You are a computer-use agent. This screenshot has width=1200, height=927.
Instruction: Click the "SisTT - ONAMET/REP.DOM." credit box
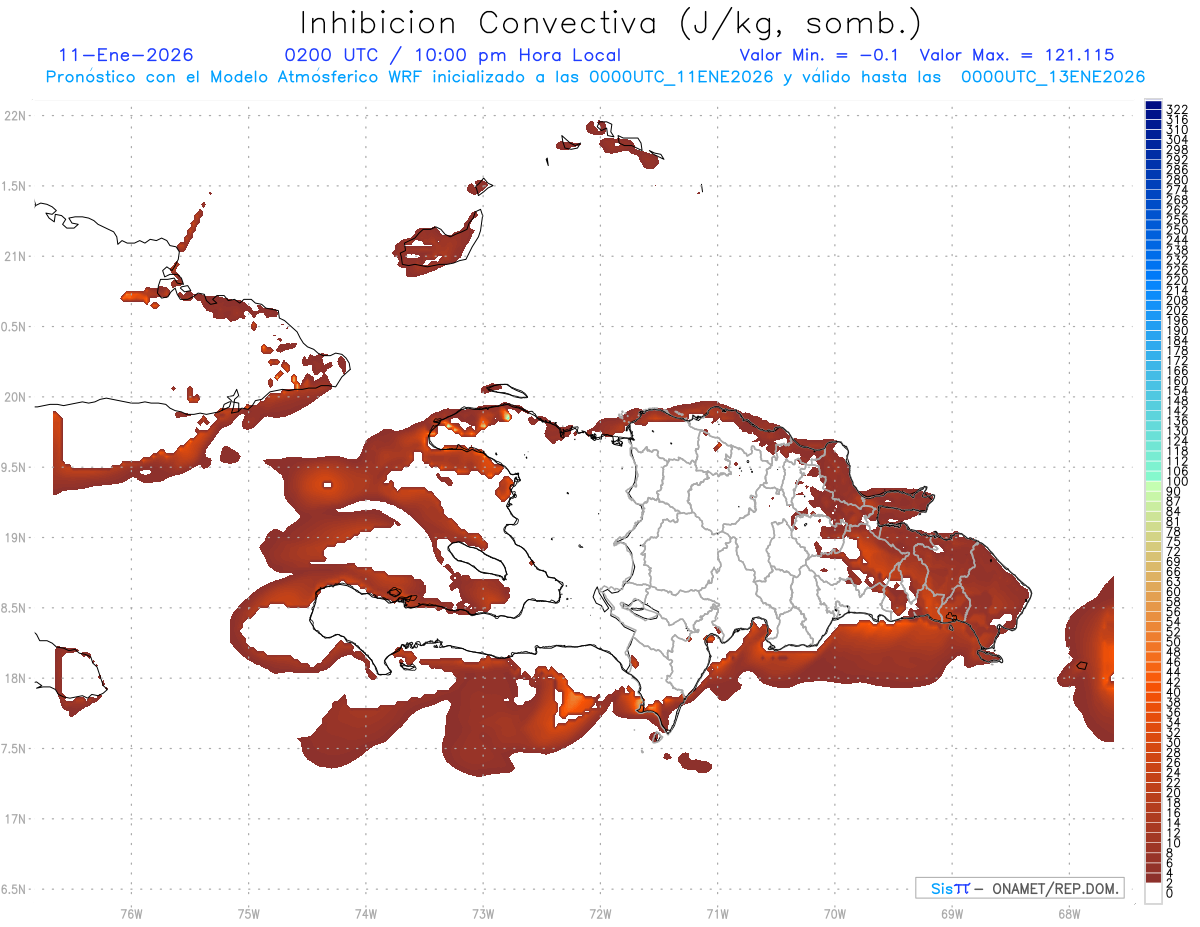coord(1019,888)
